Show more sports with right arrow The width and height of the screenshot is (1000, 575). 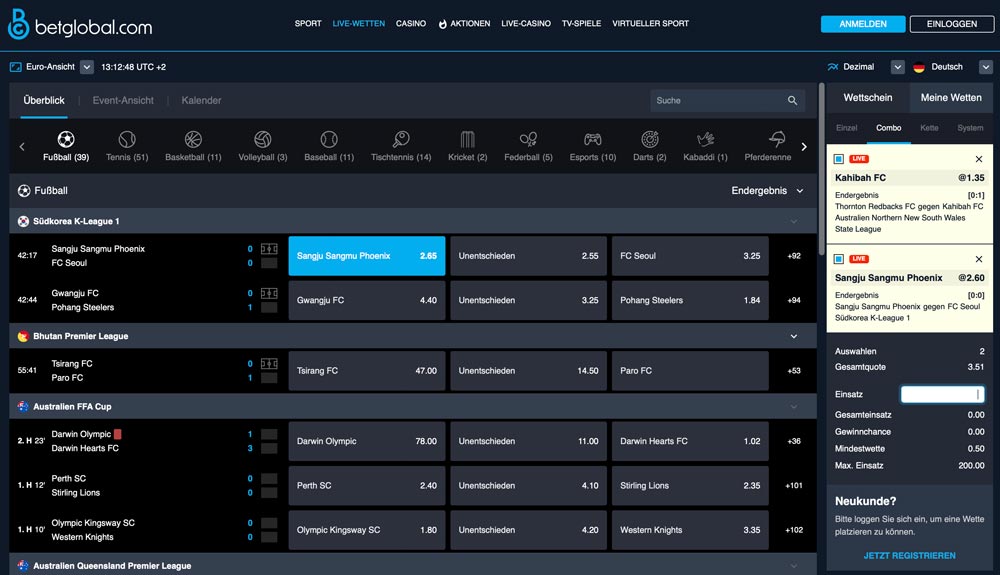pyautogui.click(x=804, y=147)
